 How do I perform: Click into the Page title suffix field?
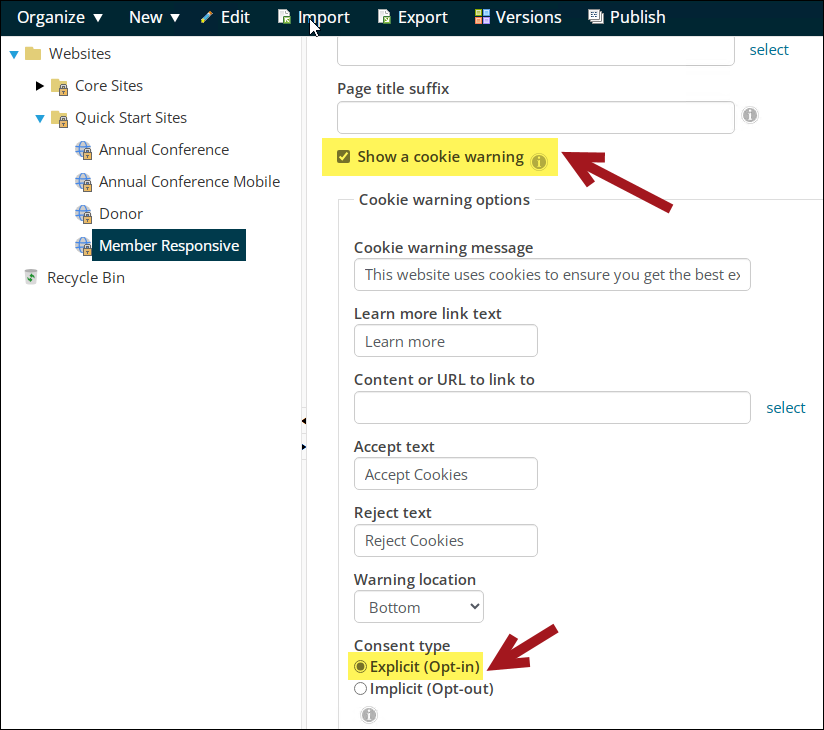pyautogui.click(x=535, y=118)
